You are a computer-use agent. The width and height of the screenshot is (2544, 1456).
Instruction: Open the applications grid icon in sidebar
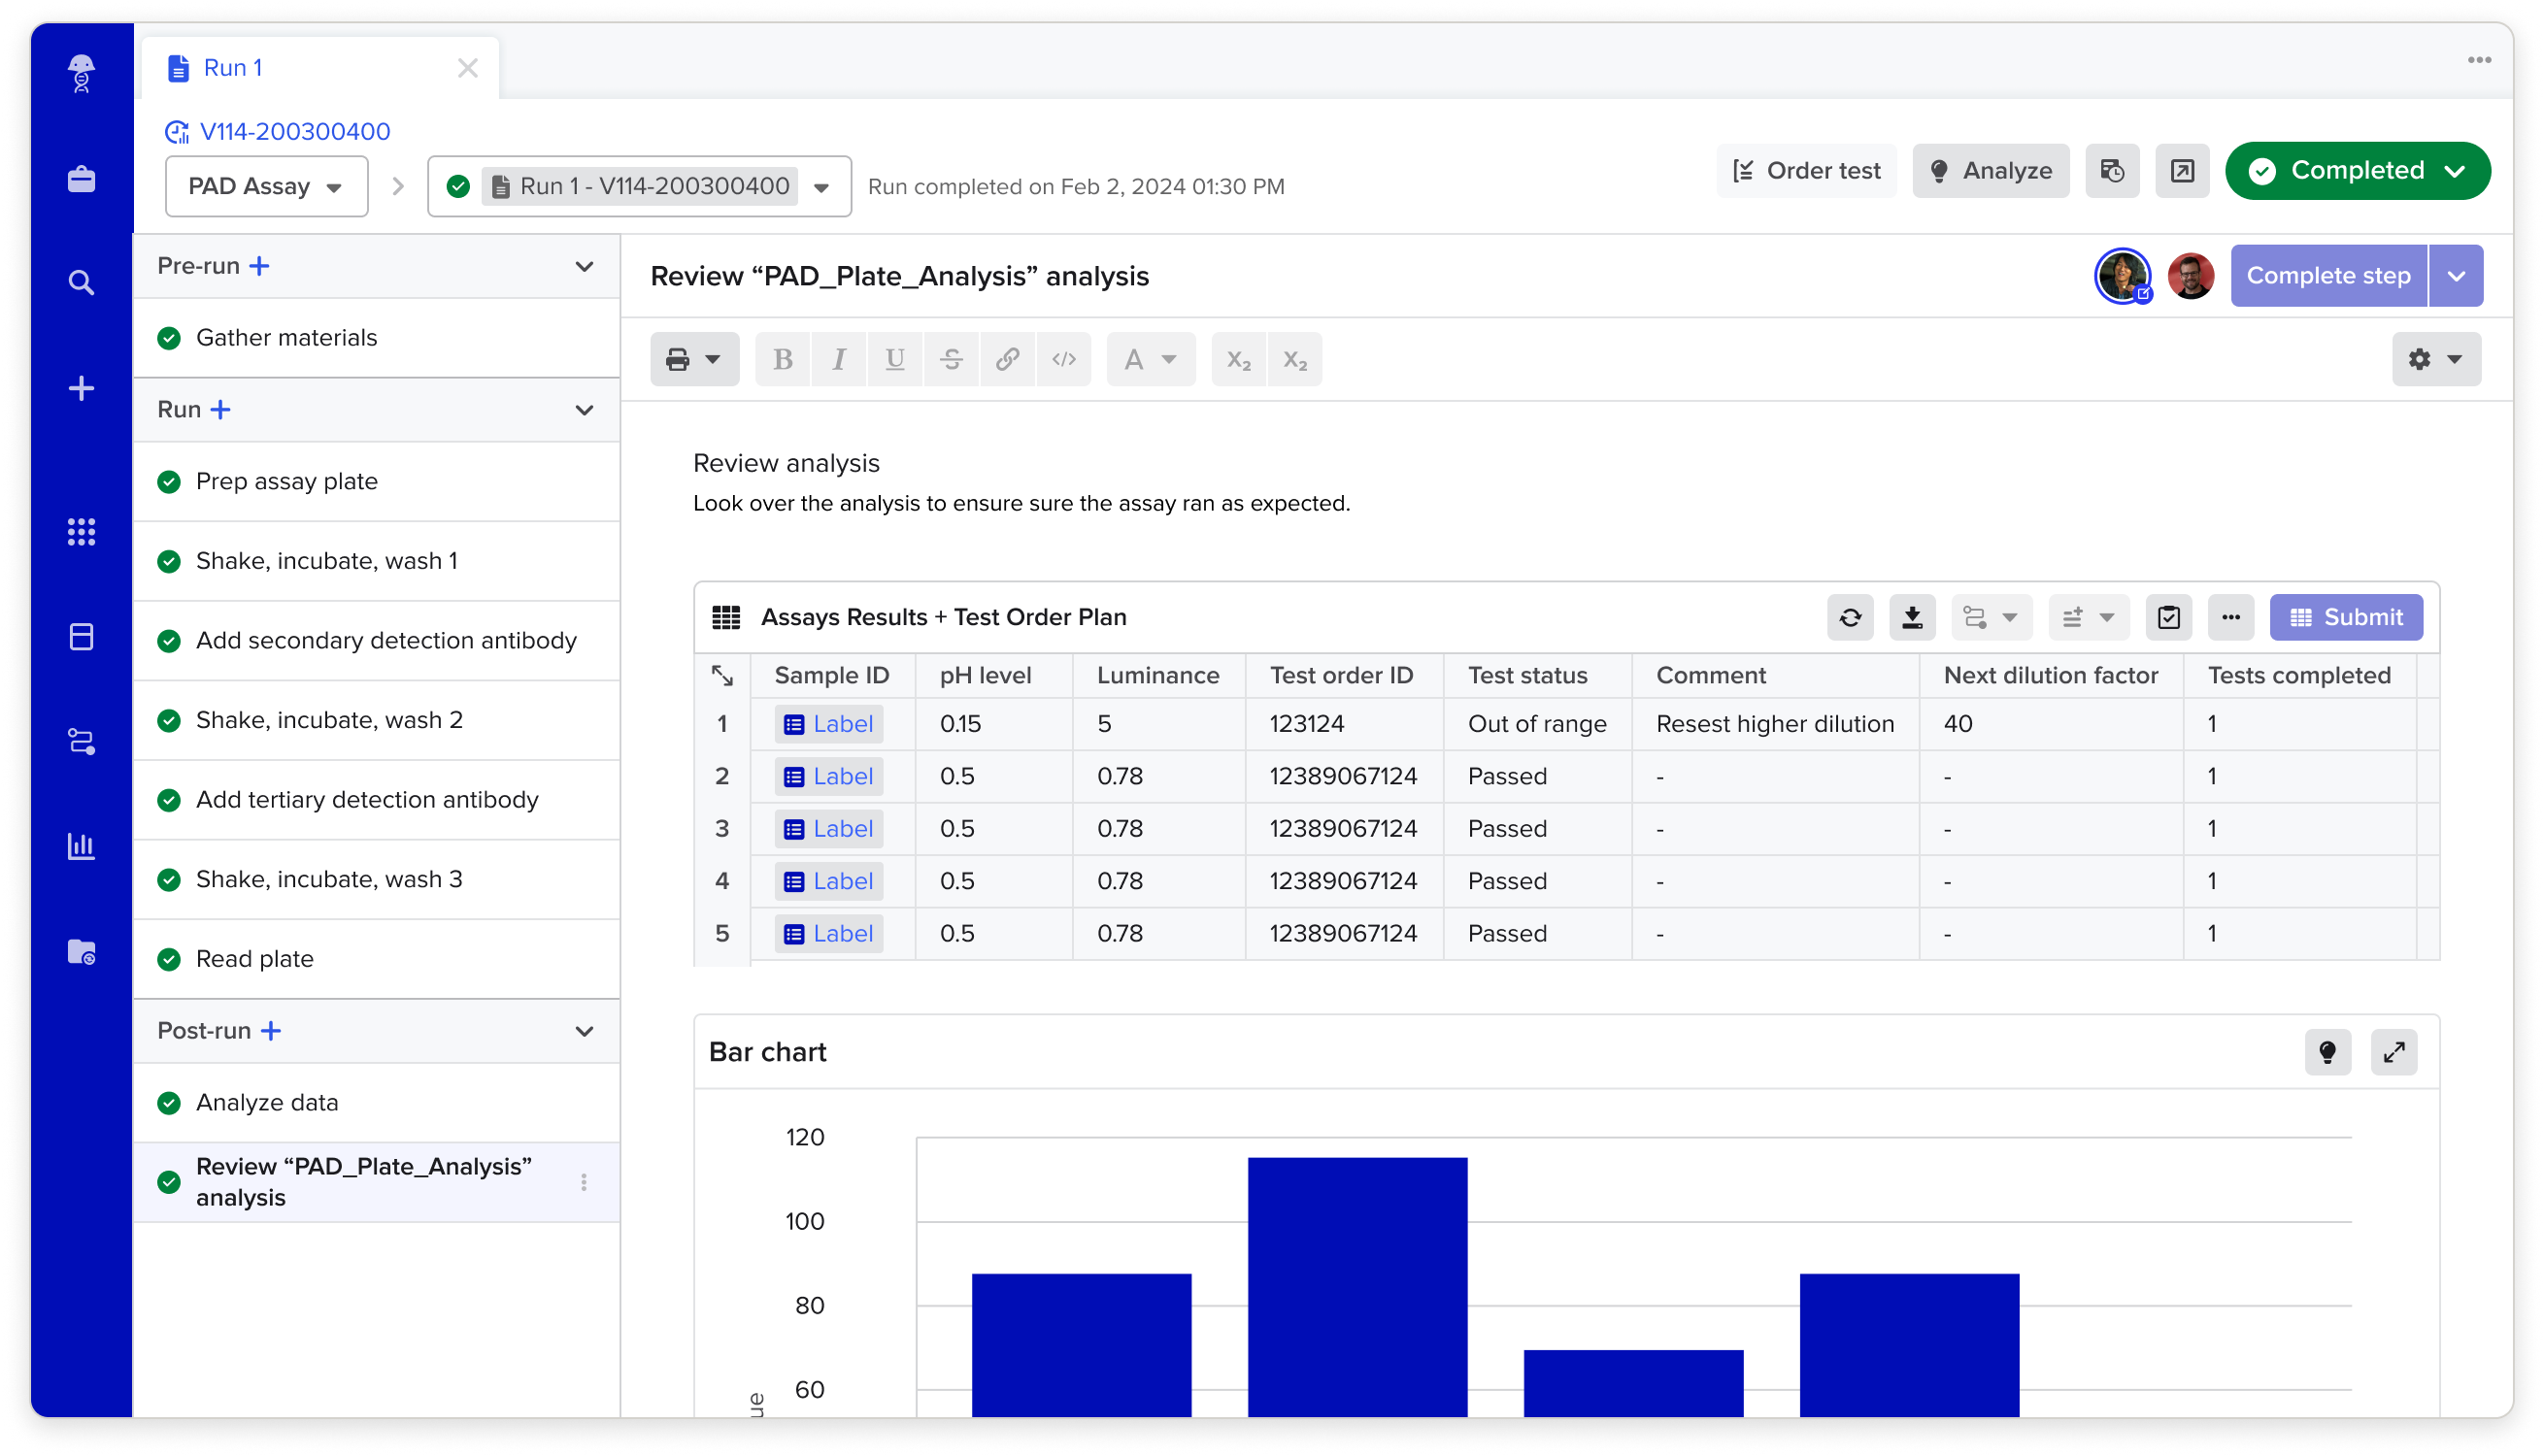click(81, 532)
